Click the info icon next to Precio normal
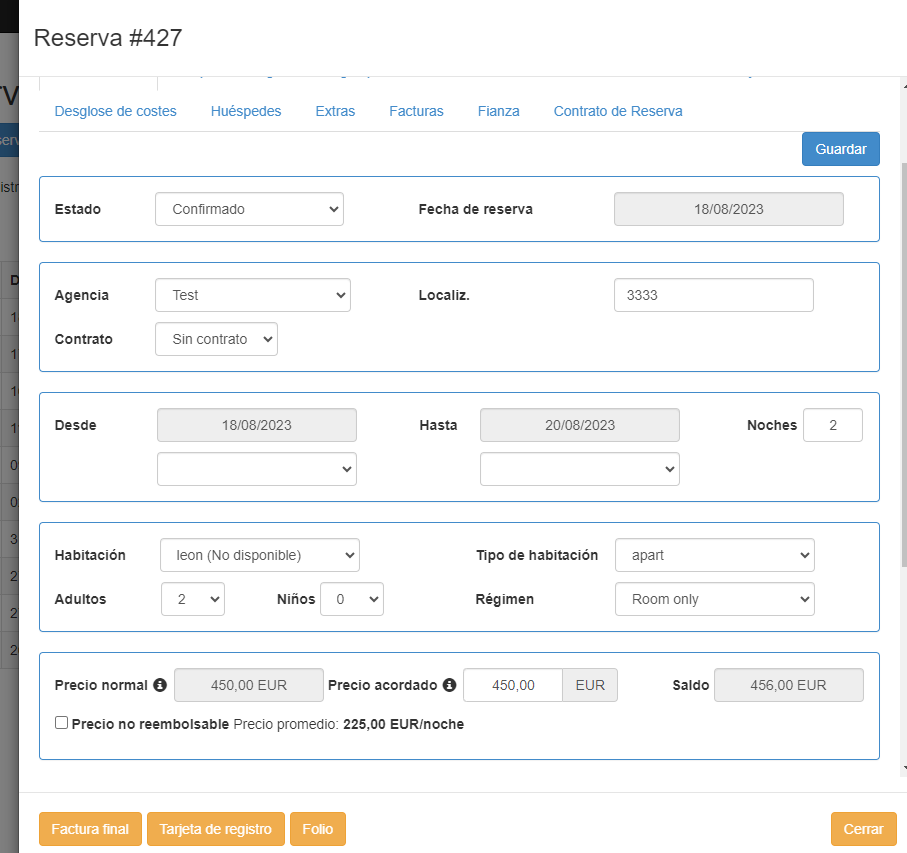Screen dimensions: 907x853 pos(160,685)
